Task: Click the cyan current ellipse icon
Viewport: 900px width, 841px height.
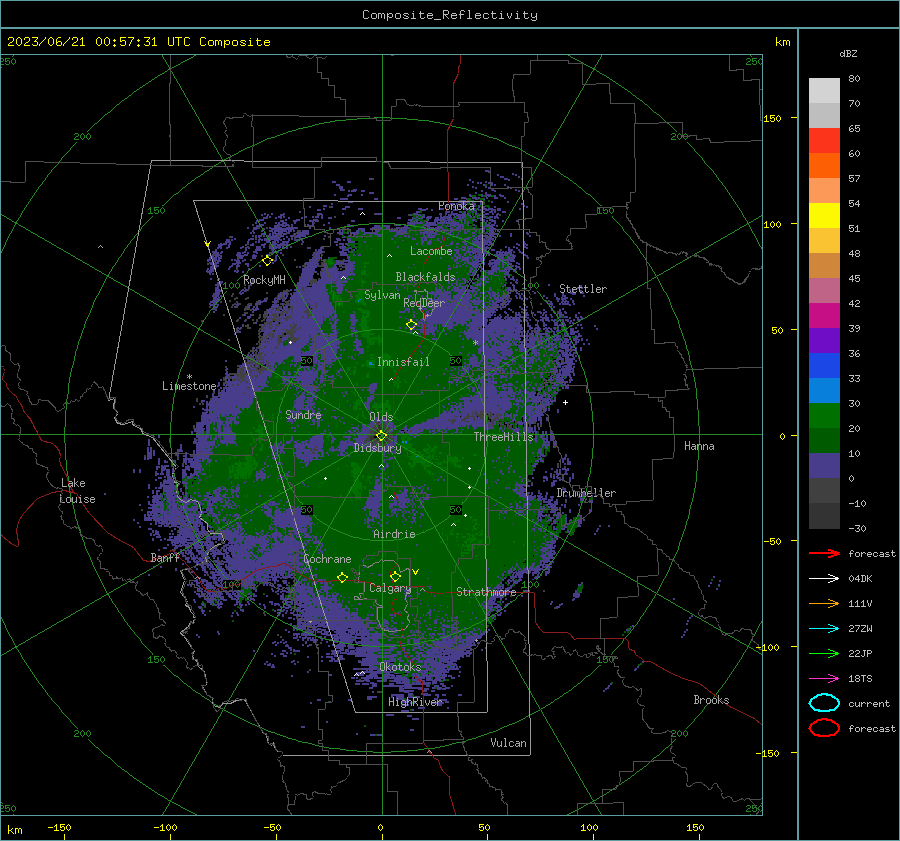Action: pos(824,703)
